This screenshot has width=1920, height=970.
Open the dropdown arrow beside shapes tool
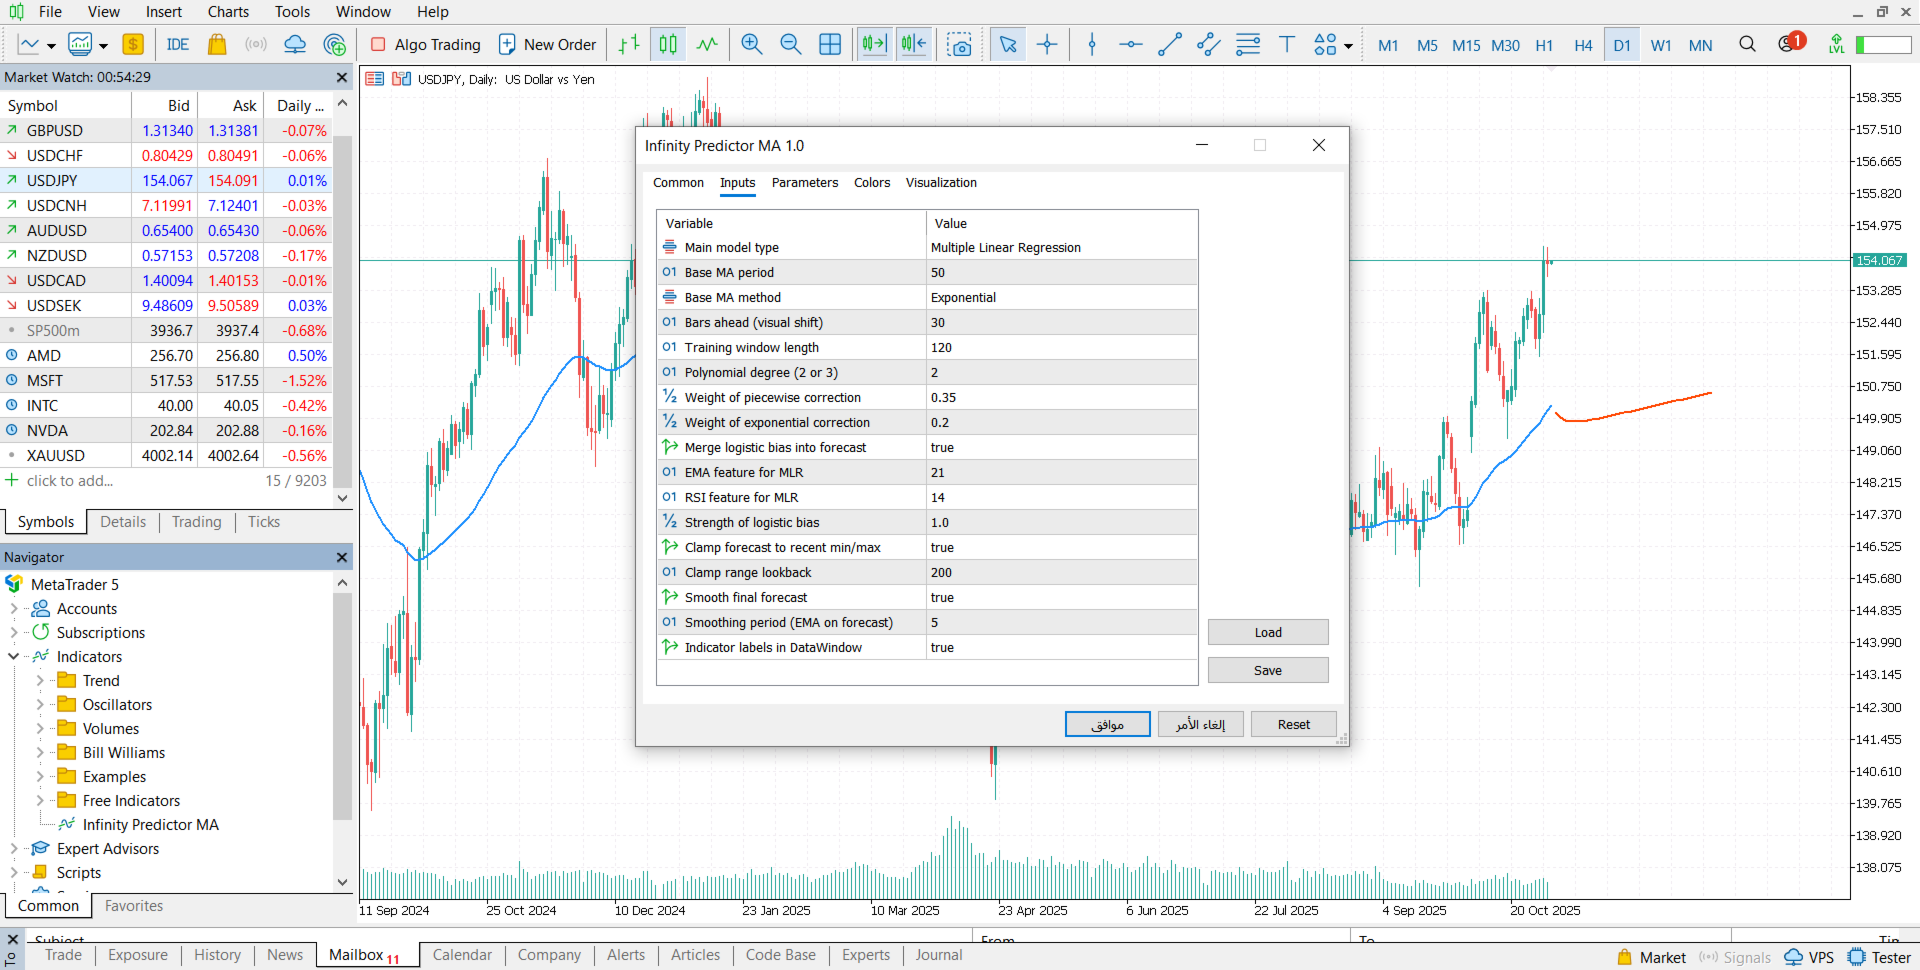1348,46
